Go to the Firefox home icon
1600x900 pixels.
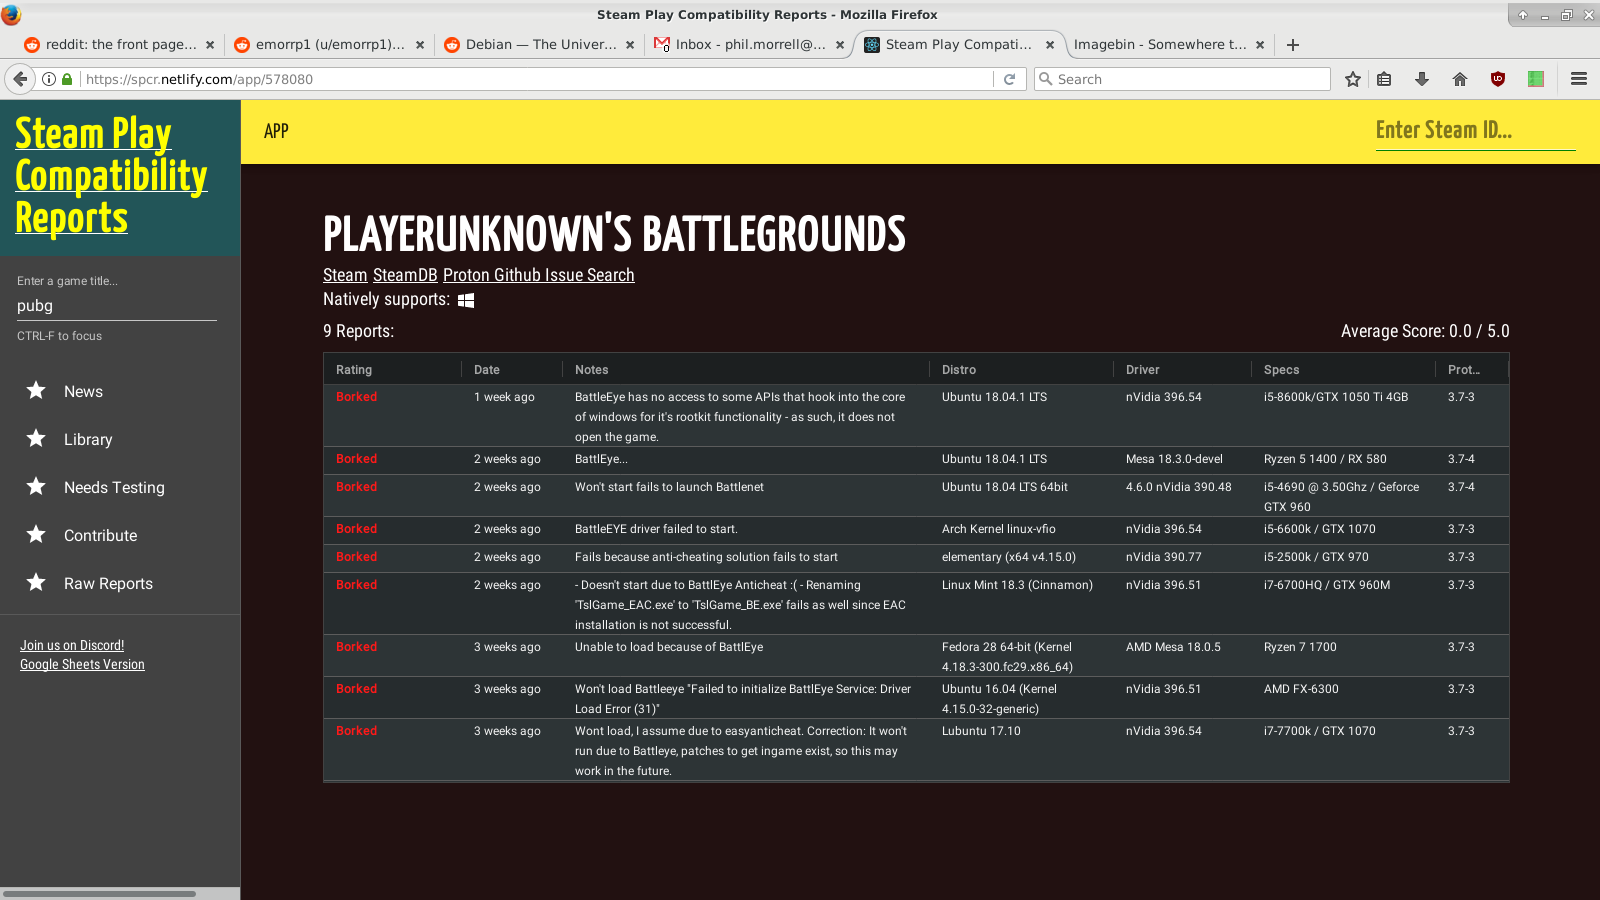click(x=1460, y=79)
